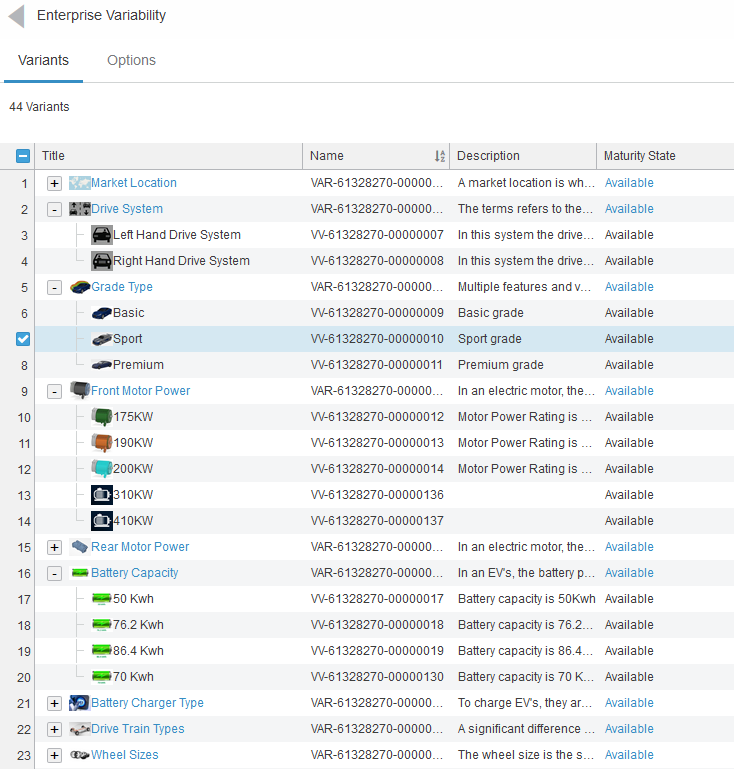Collapse the Drive System node

(x=54, y=209)
